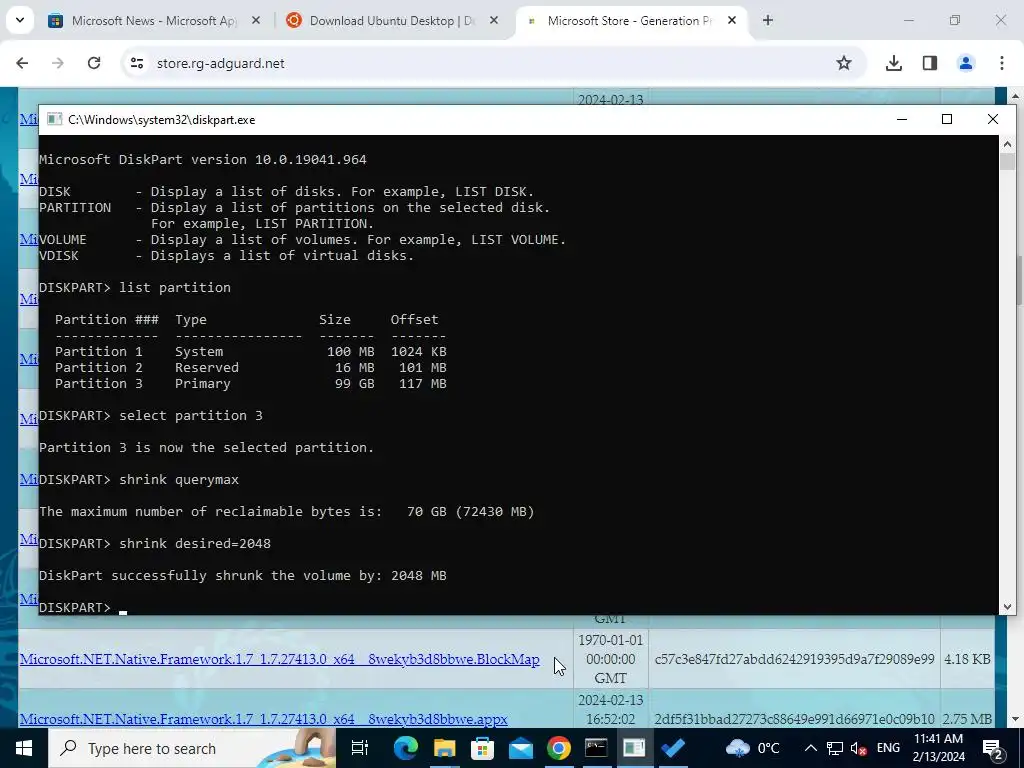Go forward in browser history
The height and width of the screenshot is (768, 1024).
coord(58,63)
